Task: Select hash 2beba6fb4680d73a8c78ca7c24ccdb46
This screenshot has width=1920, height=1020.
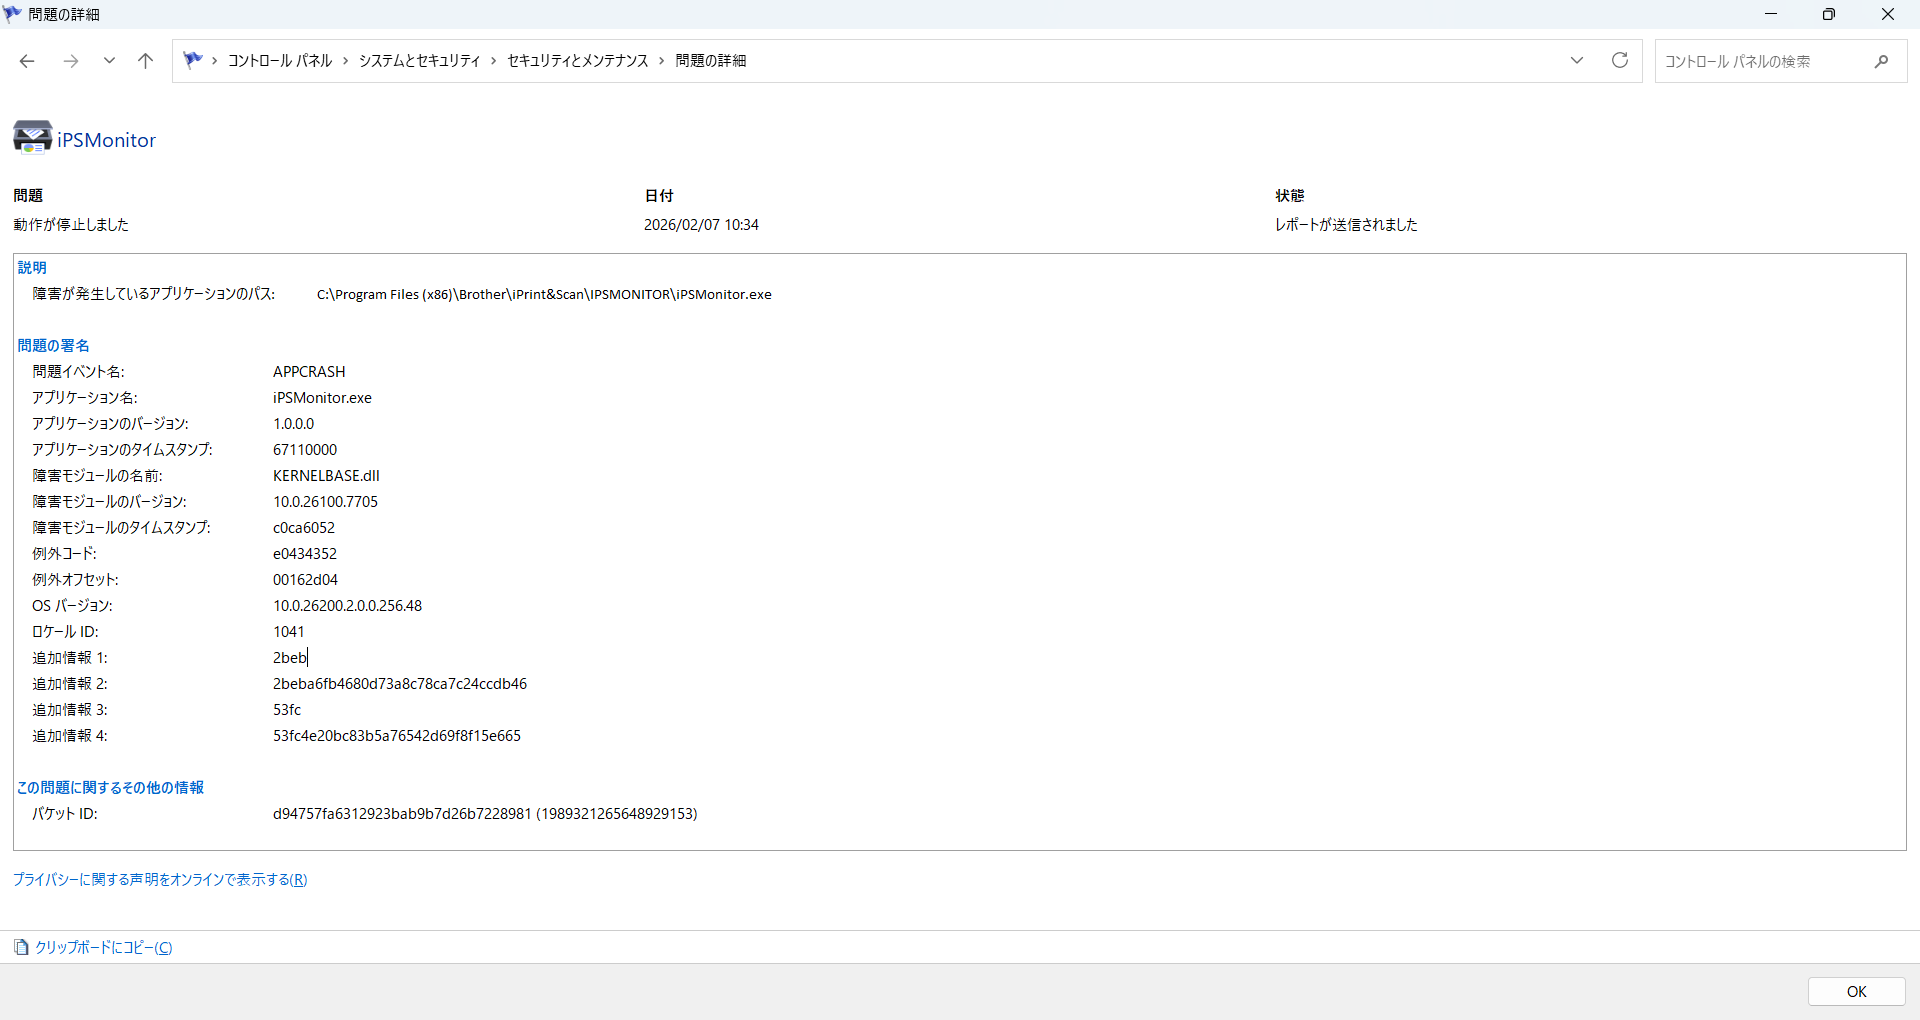Action: 400,684
